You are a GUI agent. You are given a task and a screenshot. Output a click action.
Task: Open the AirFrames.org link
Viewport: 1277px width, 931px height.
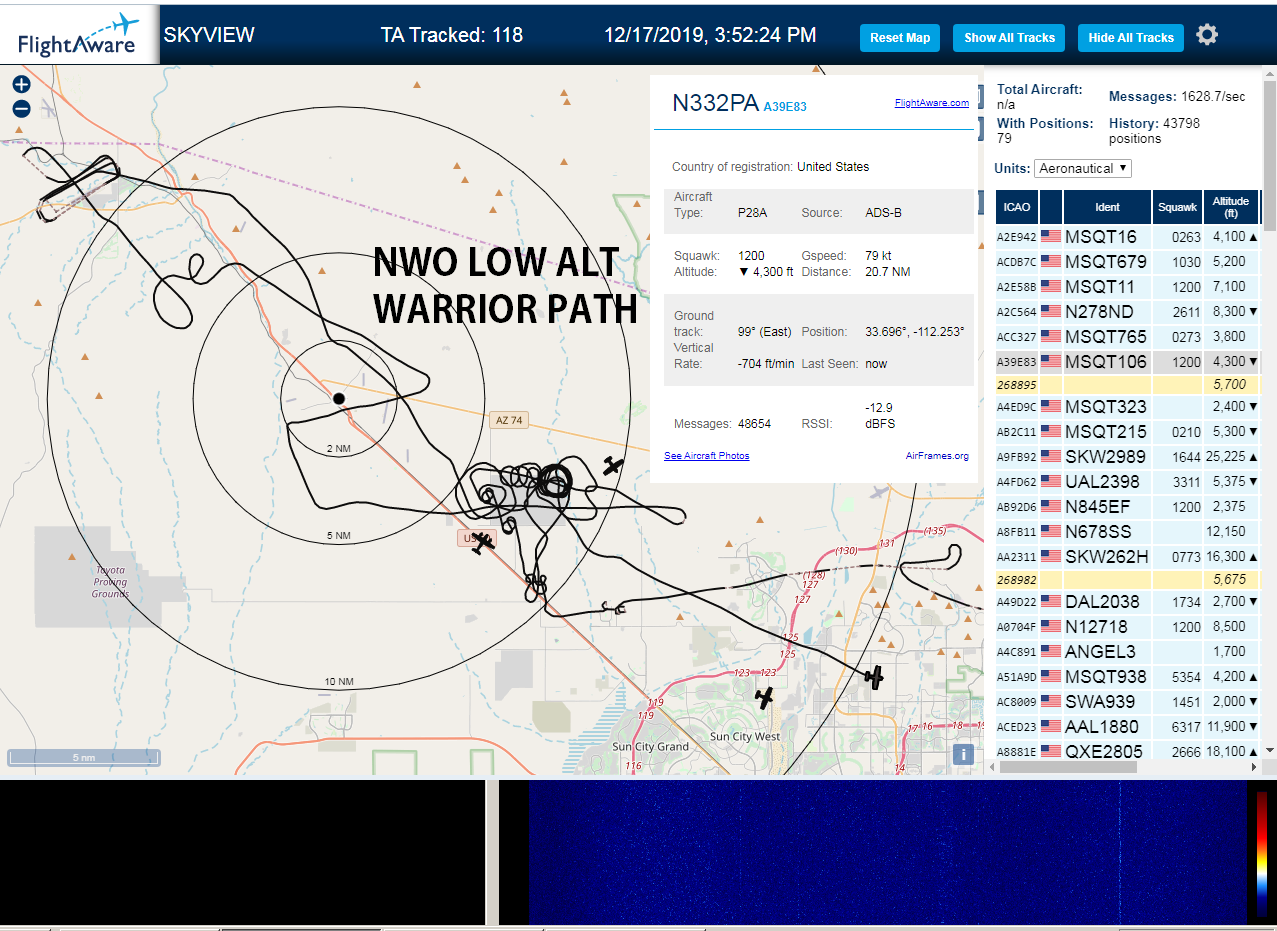(937, 456)
